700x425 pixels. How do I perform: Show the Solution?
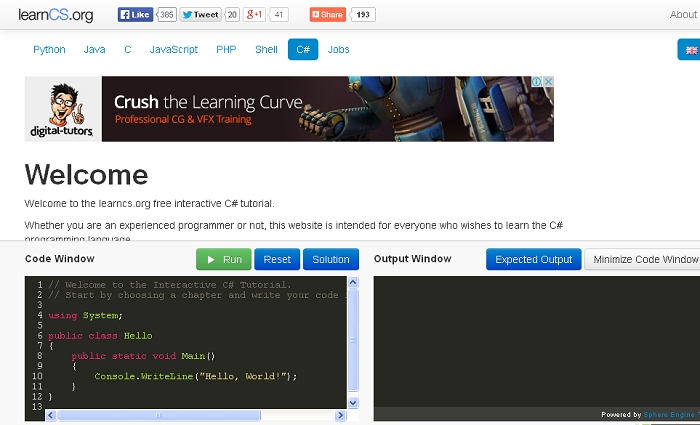coord(331,259)
